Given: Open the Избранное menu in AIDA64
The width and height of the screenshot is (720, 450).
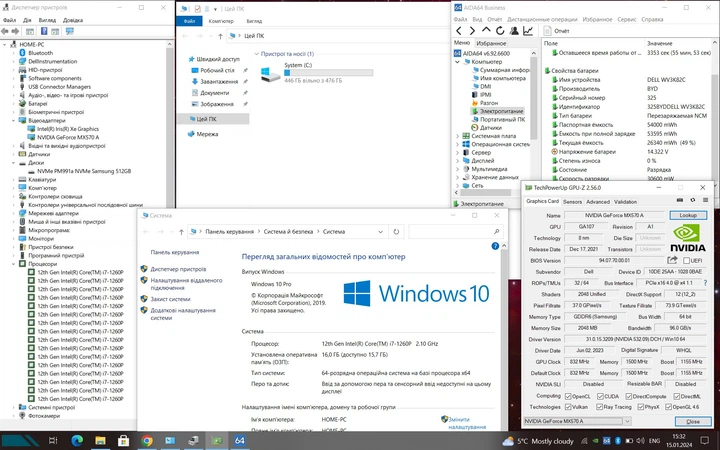Looking at the screenshot, I should coord(597,19).
